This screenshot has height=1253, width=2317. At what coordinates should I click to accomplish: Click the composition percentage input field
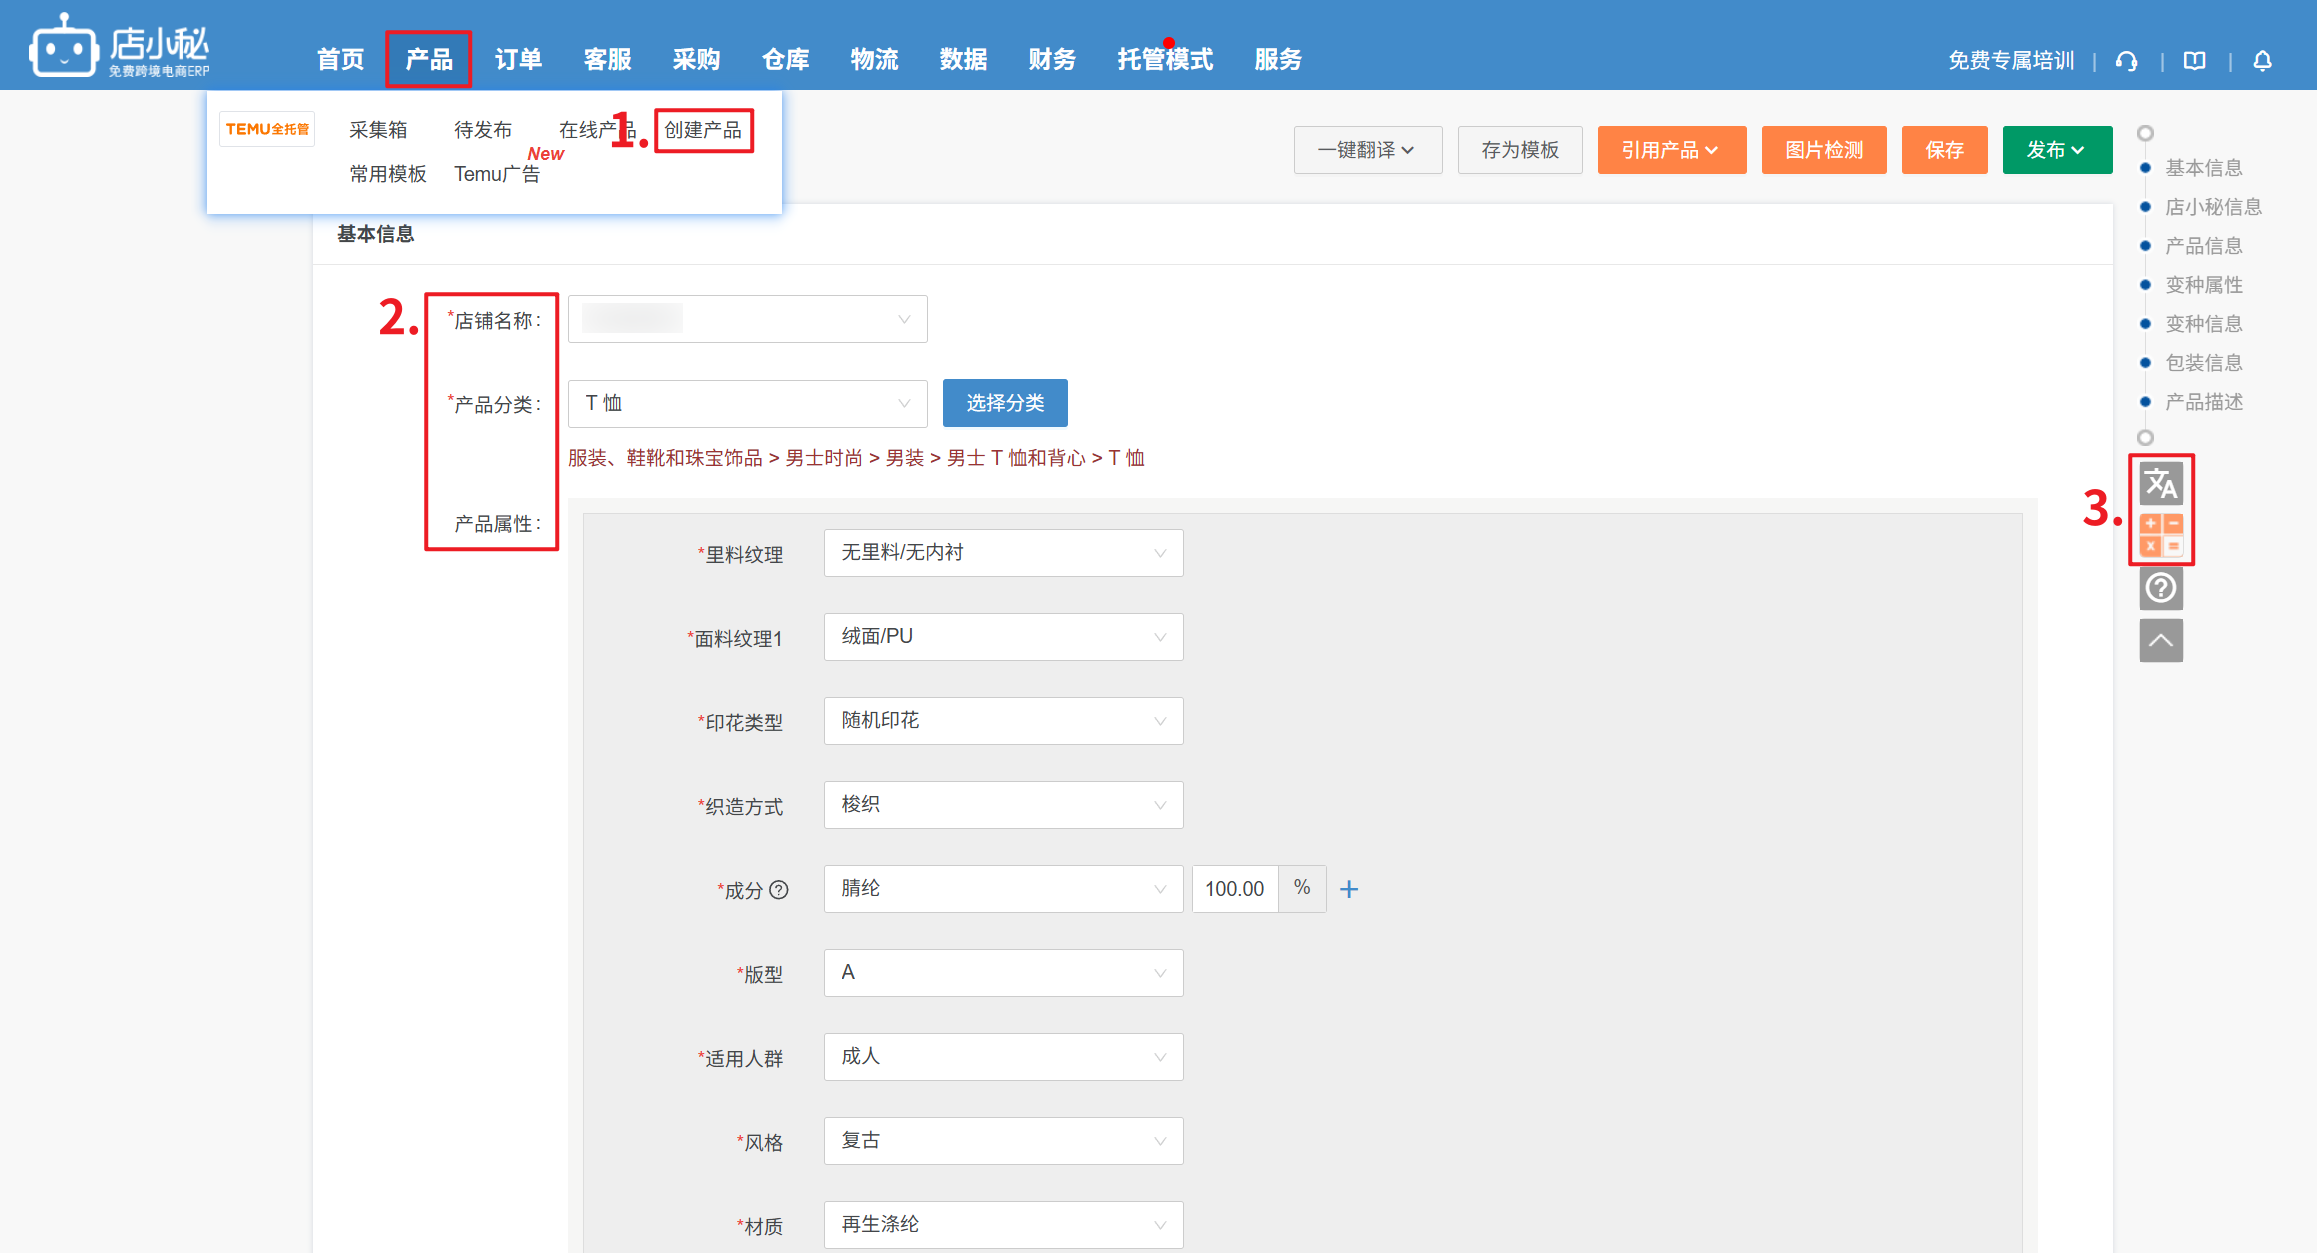(1234, 889)
